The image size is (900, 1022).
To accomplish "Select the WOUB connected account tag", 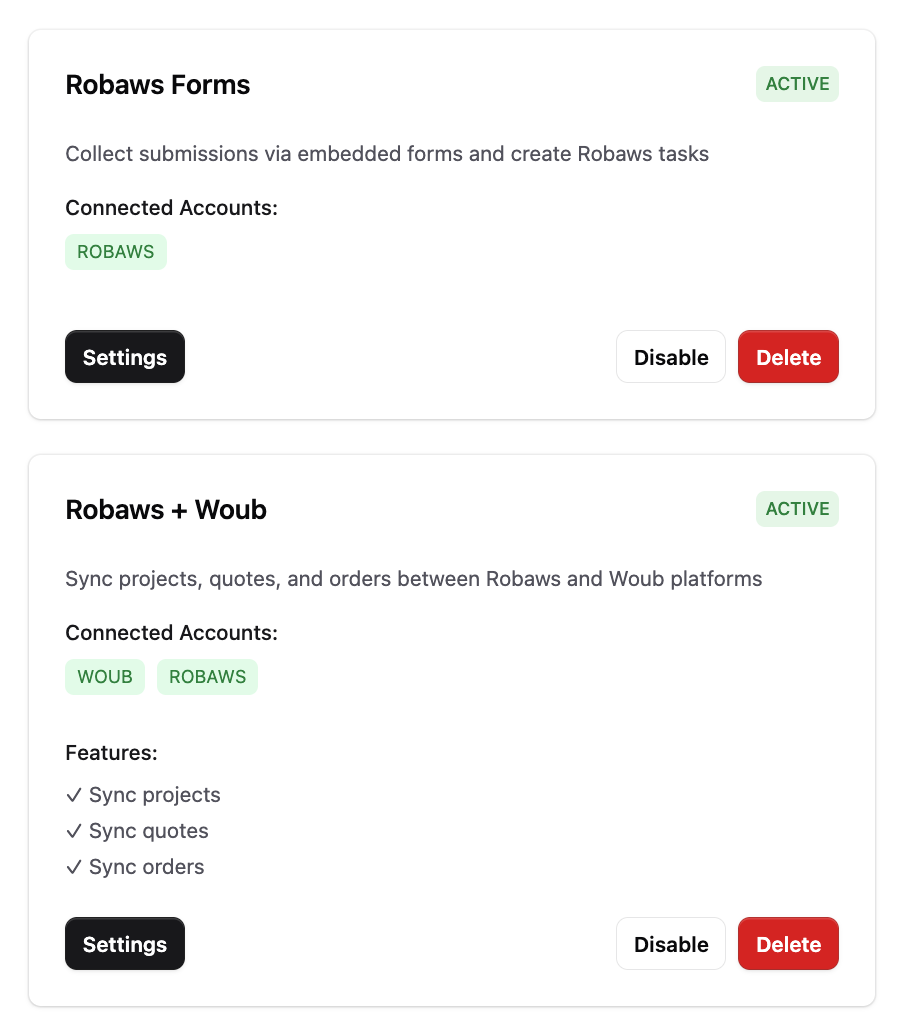I will point(105,677).
